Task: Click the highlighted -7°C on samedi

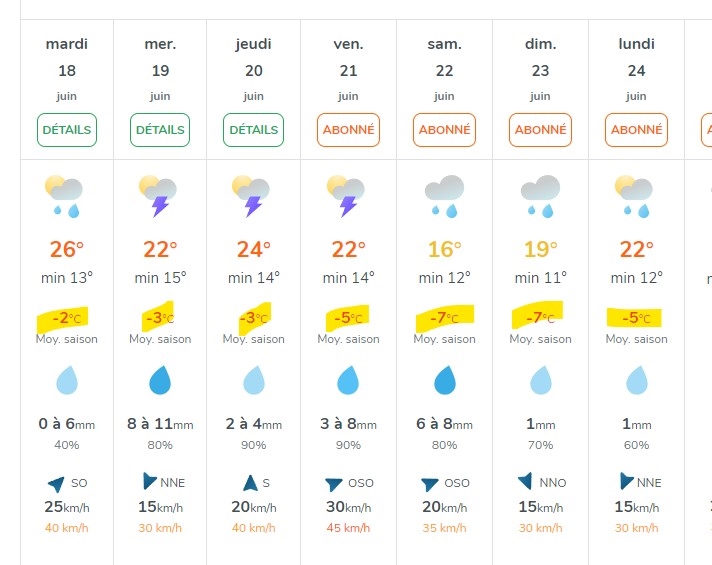Action: [x=445, y=318]
